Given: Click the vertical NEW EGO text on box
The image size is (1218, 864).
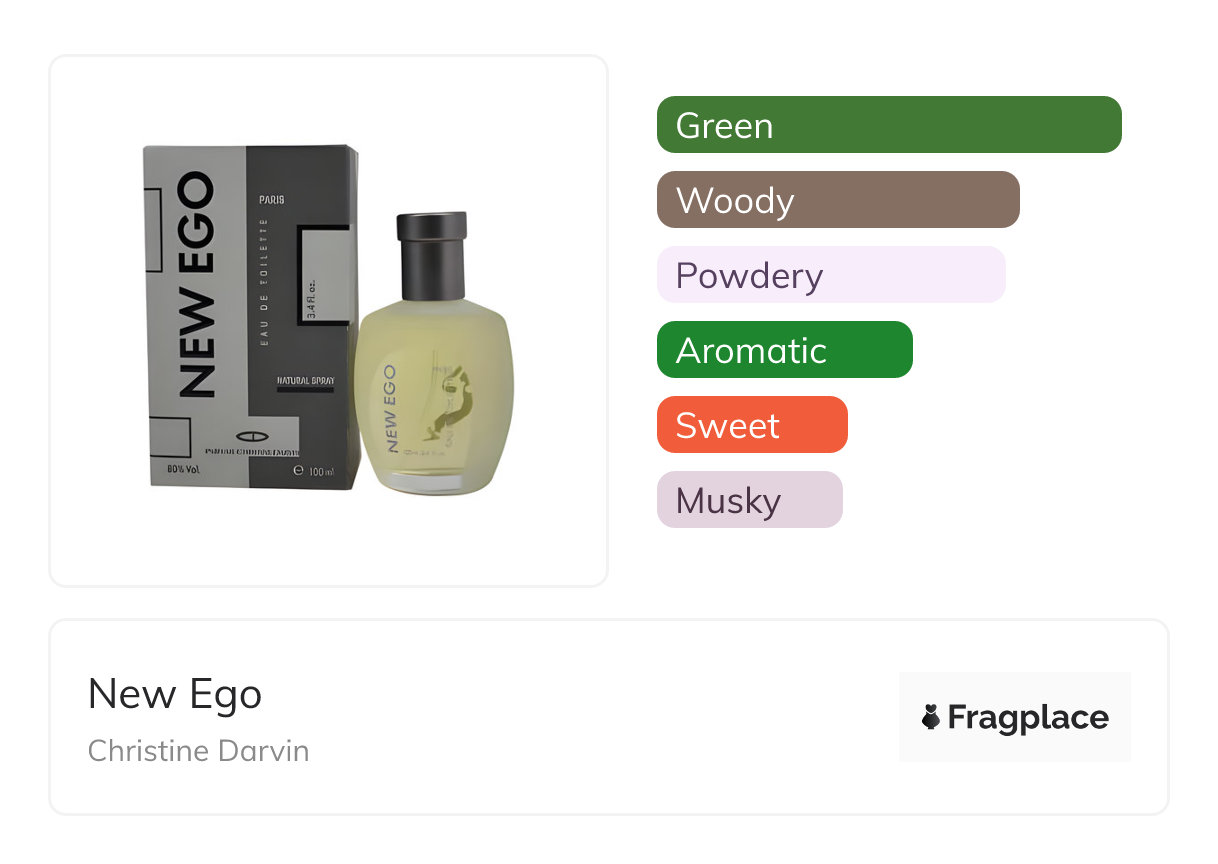Looking at the screenshot, I should pyautogui.click(x=196, y=285).
